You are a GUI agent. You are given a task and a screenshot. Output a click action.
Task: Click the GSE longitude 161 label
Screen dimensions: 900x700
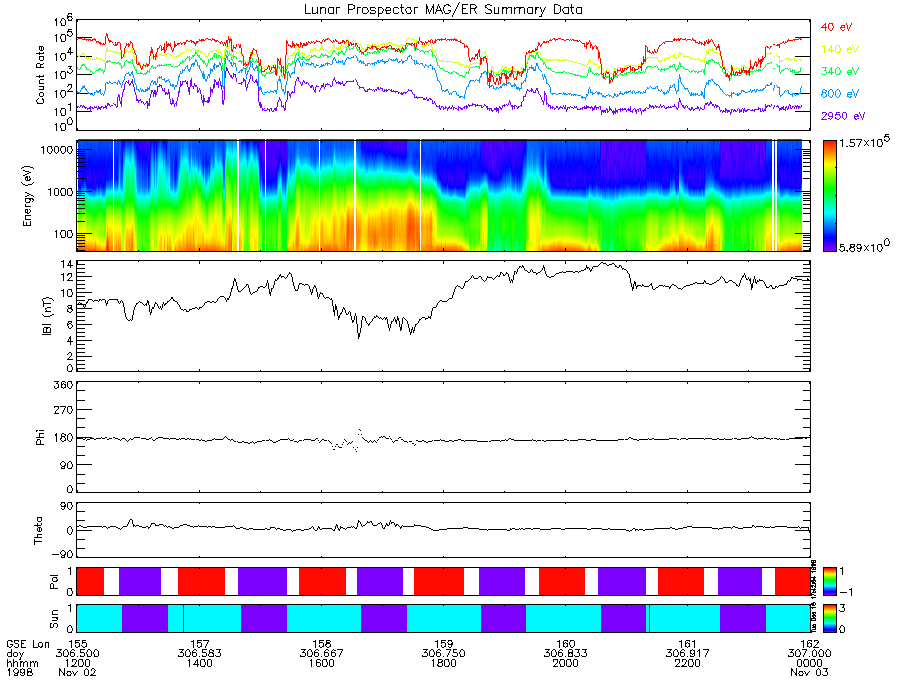click(688, 644)
